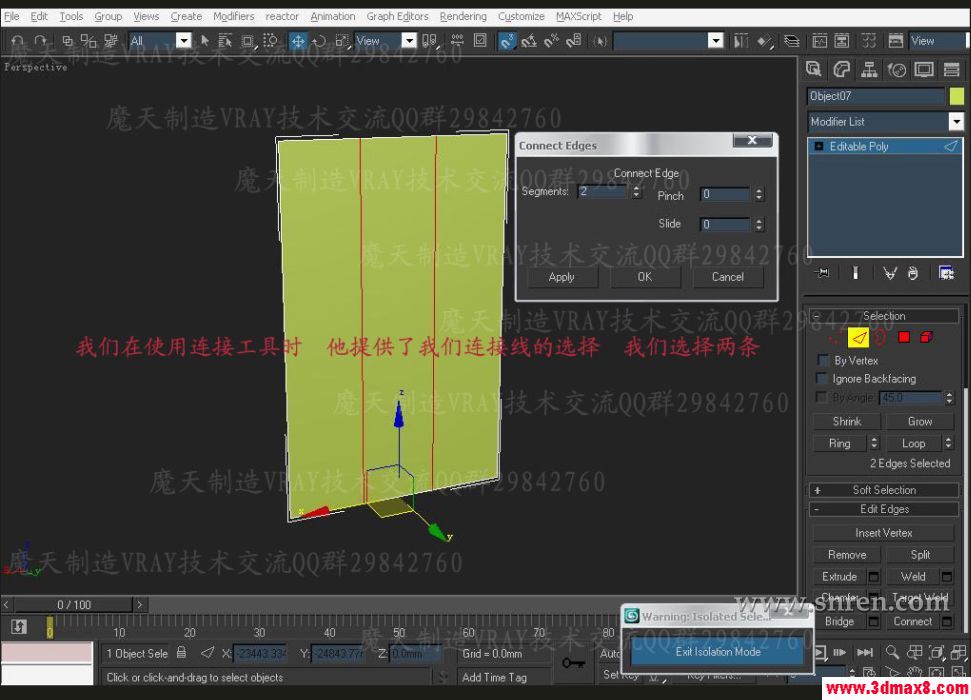This screenshot has height=700, width=971.
Task: Toggle the Pin Stack icon below modifier stack
Action: [822, 272]
